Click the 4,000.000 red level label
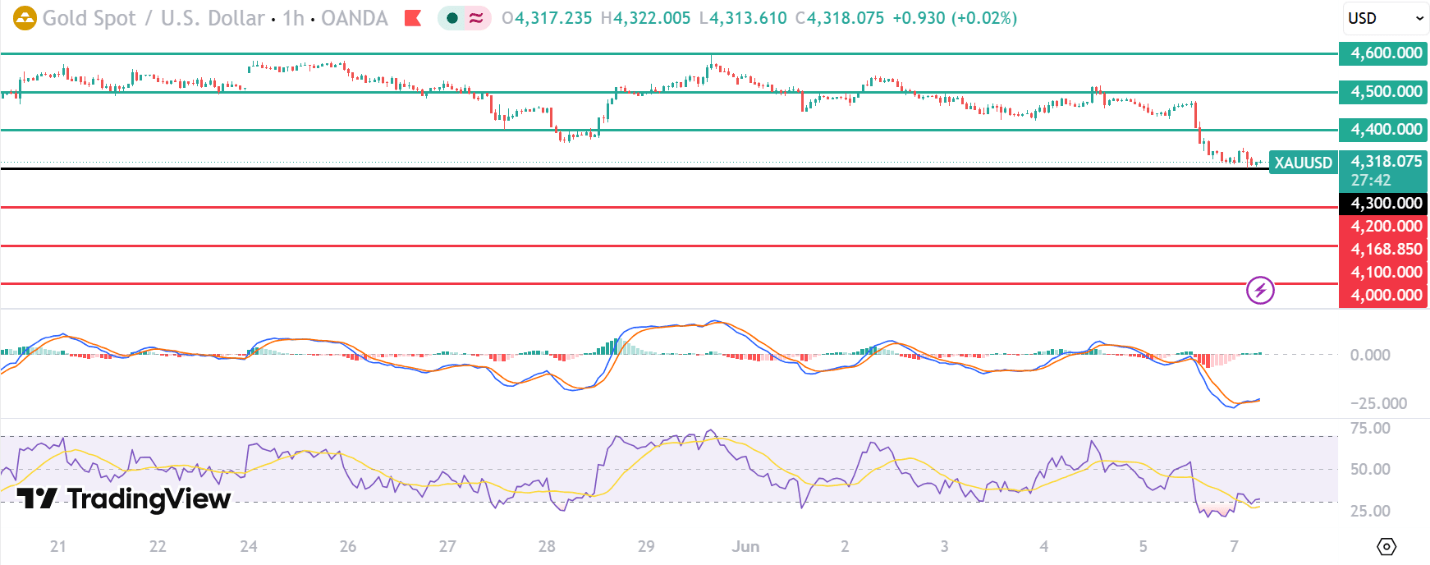Image resolution: width=1430 pixels, height=565 pixels. (x=1384, y=295)
